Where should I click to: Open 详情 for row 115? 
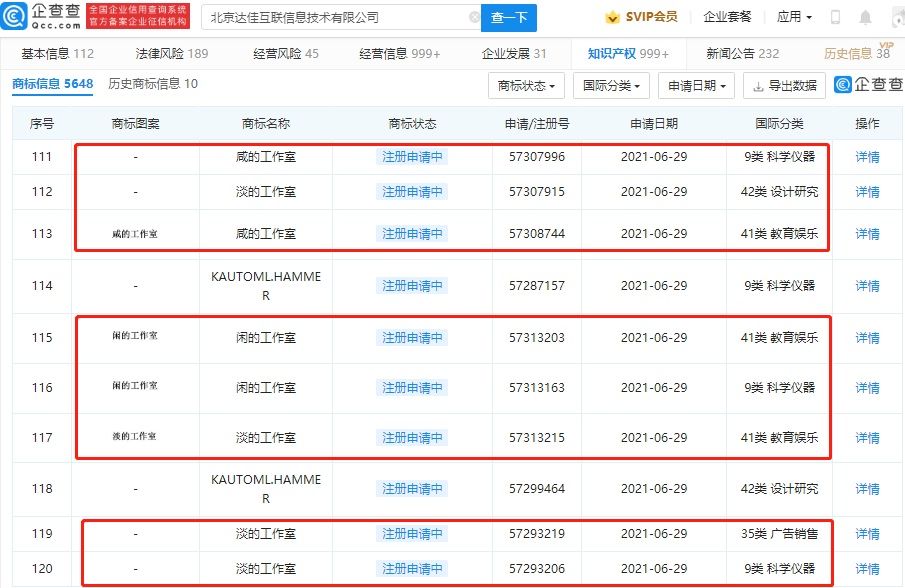(867, 338)
